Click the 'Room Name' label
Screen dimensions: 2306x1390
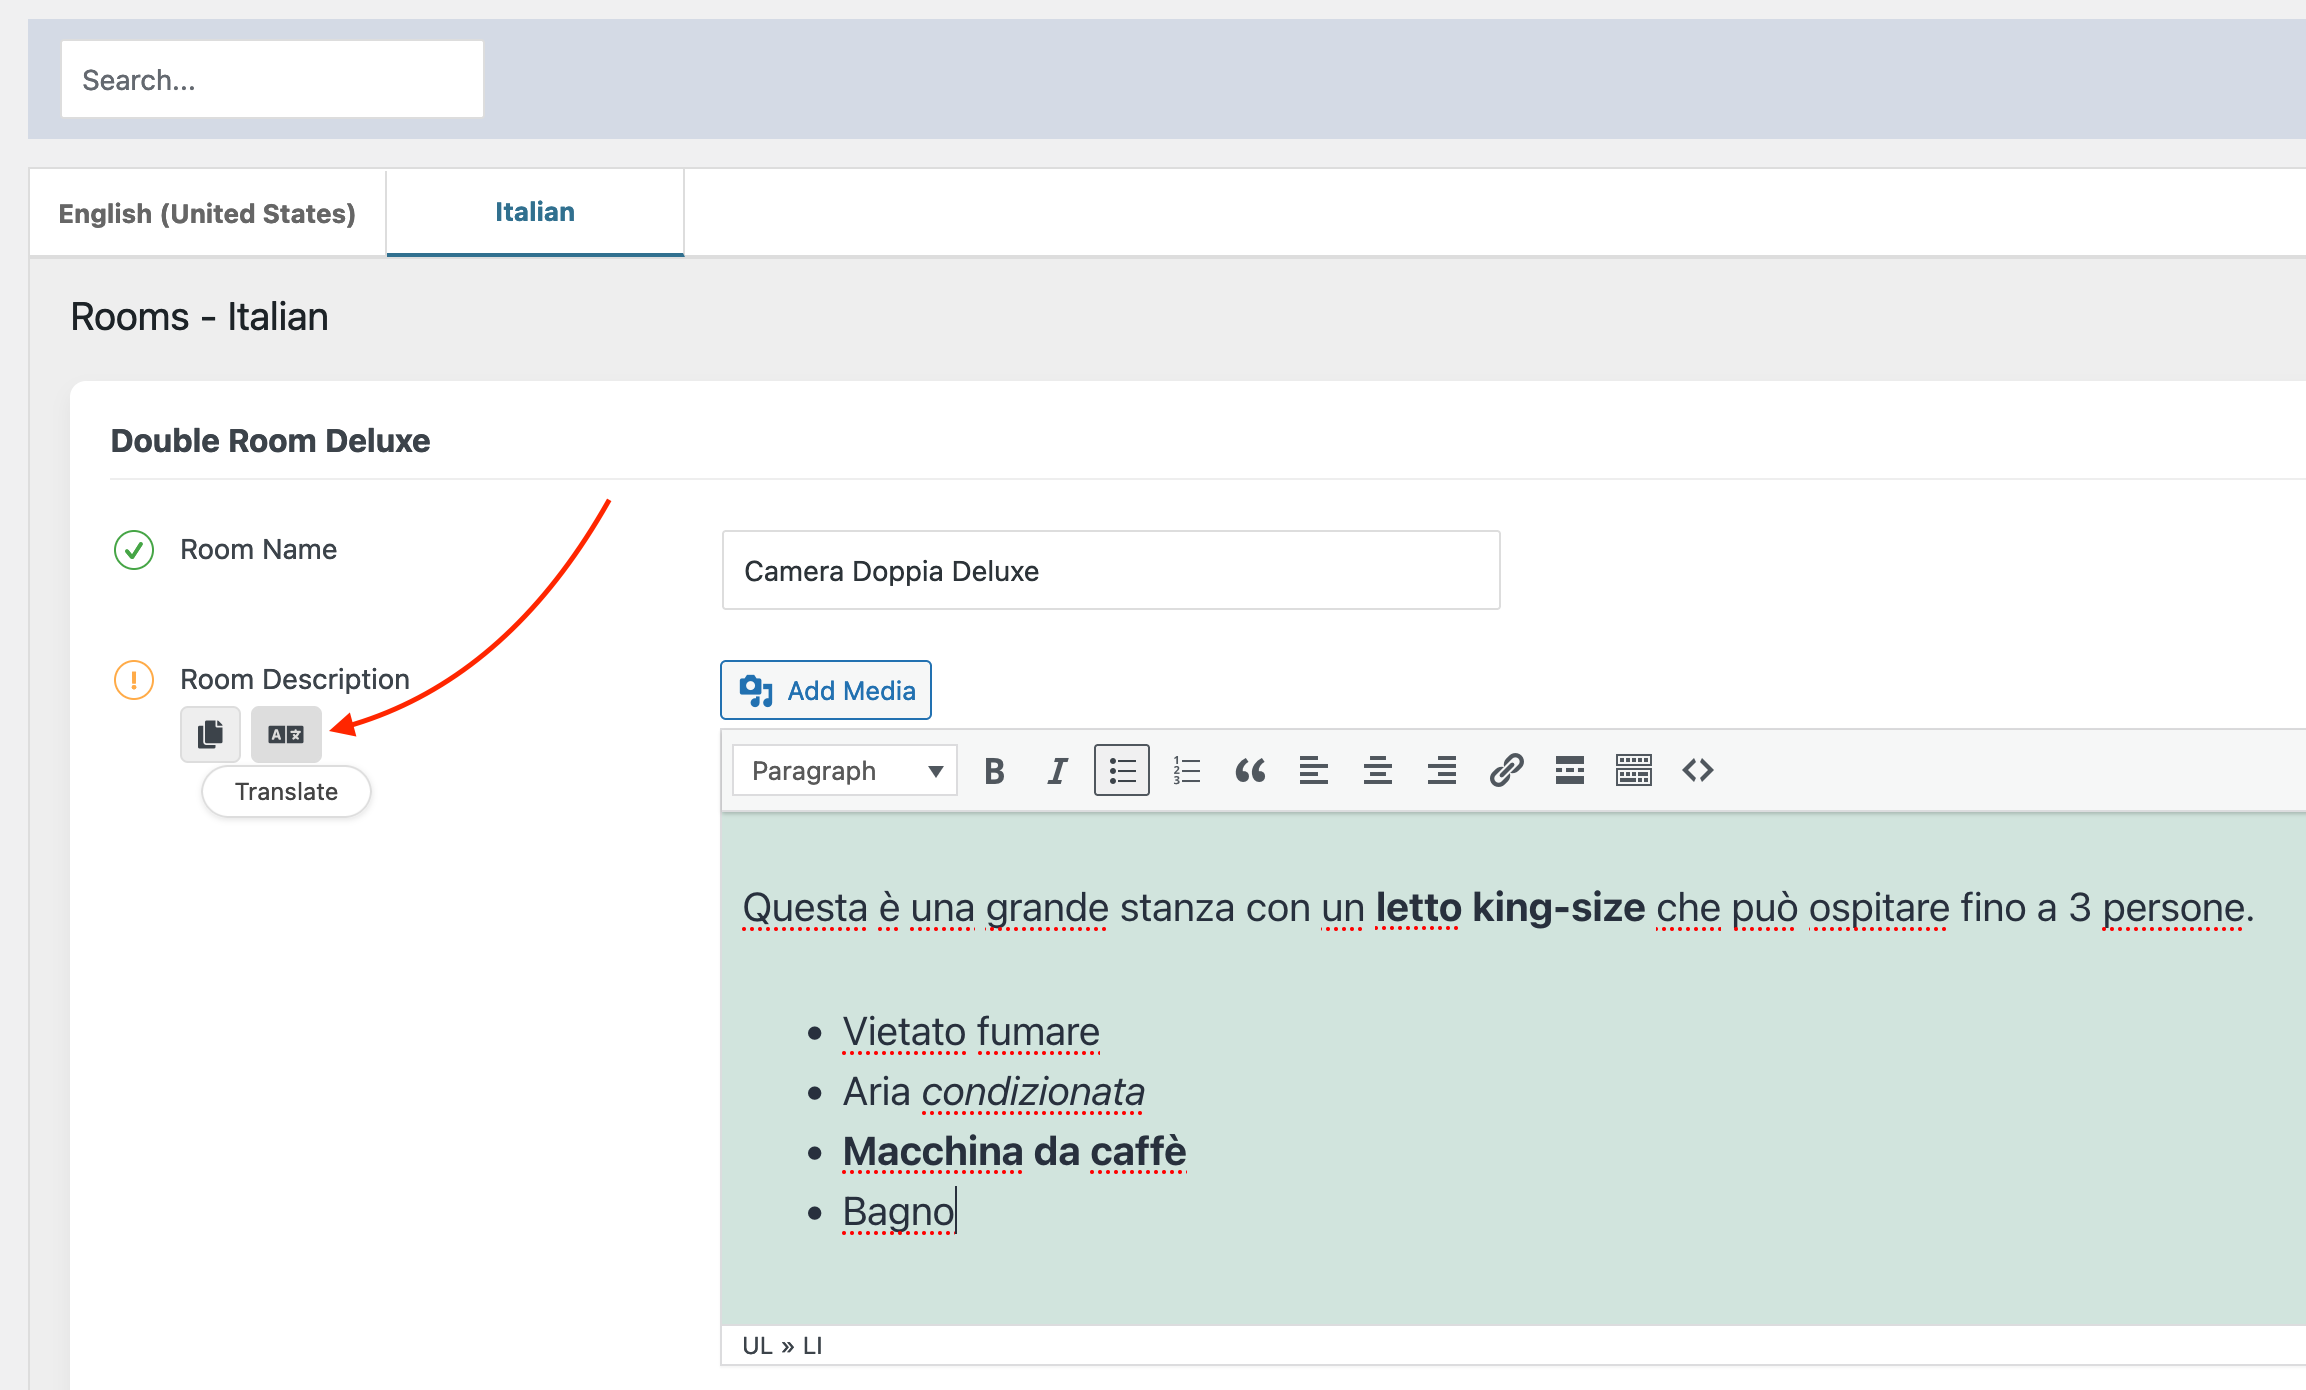[258, 550]
